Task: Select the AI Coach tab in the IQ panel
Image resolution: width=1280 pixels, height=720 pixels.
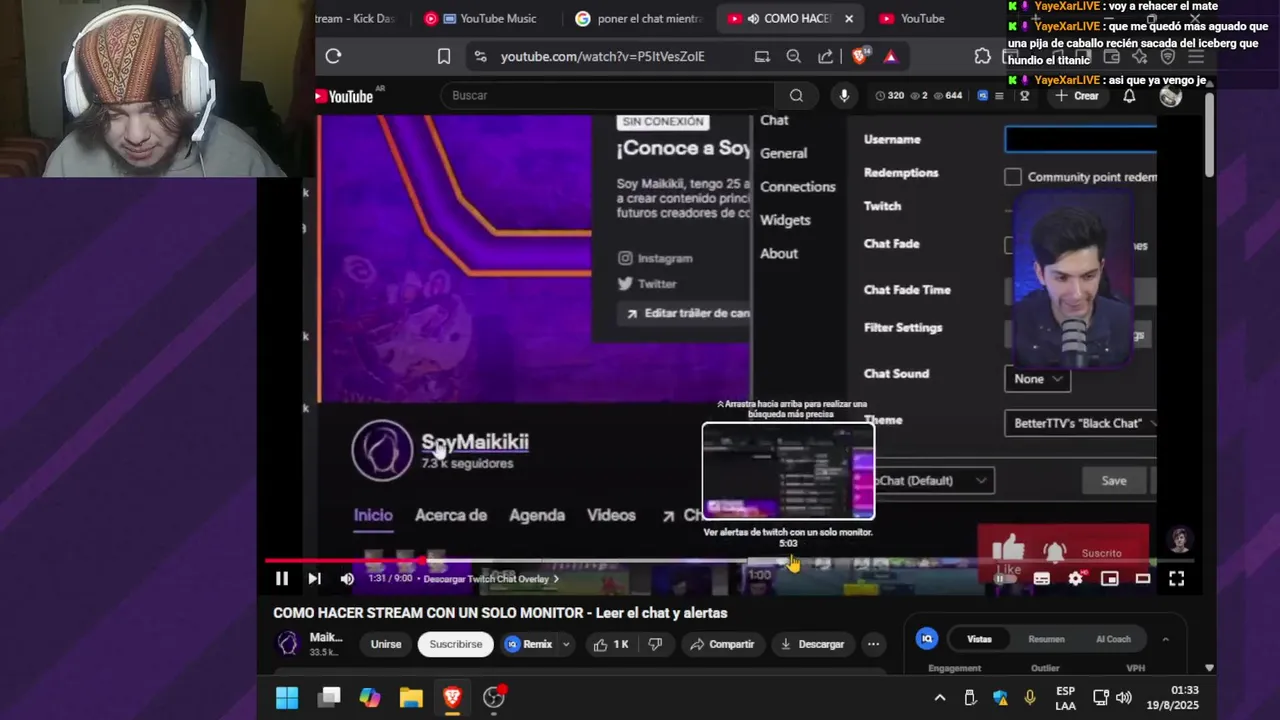Action: click(x=1113, y=639)
